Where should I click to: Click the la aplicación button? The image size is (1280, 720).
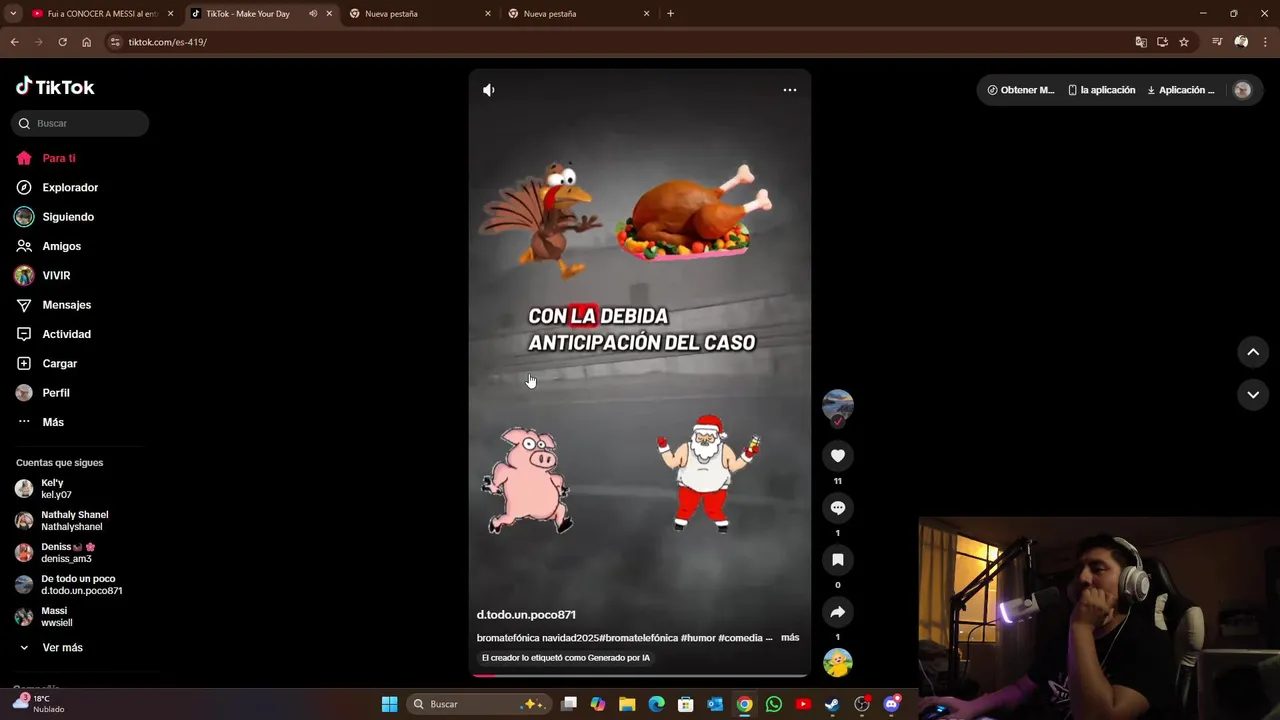coord(1101,90)
